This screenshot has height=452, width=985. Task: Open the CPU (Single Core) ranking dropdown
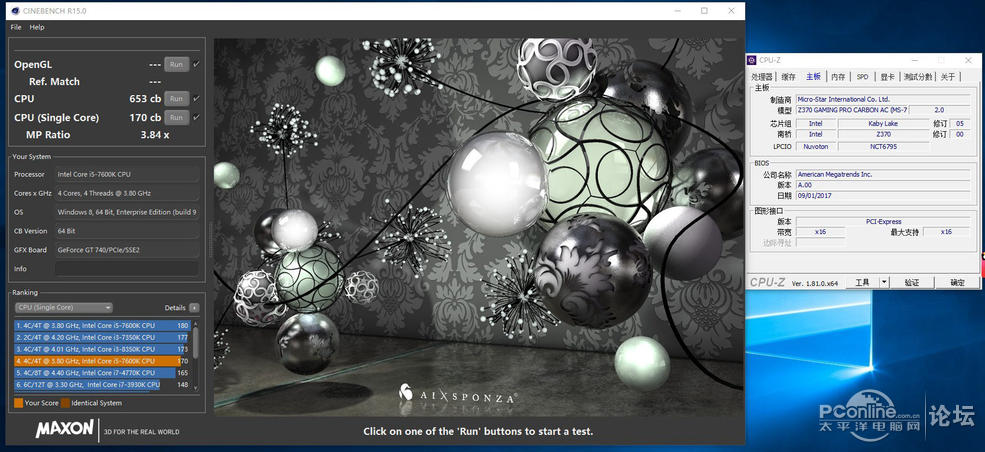click(63, 308)
